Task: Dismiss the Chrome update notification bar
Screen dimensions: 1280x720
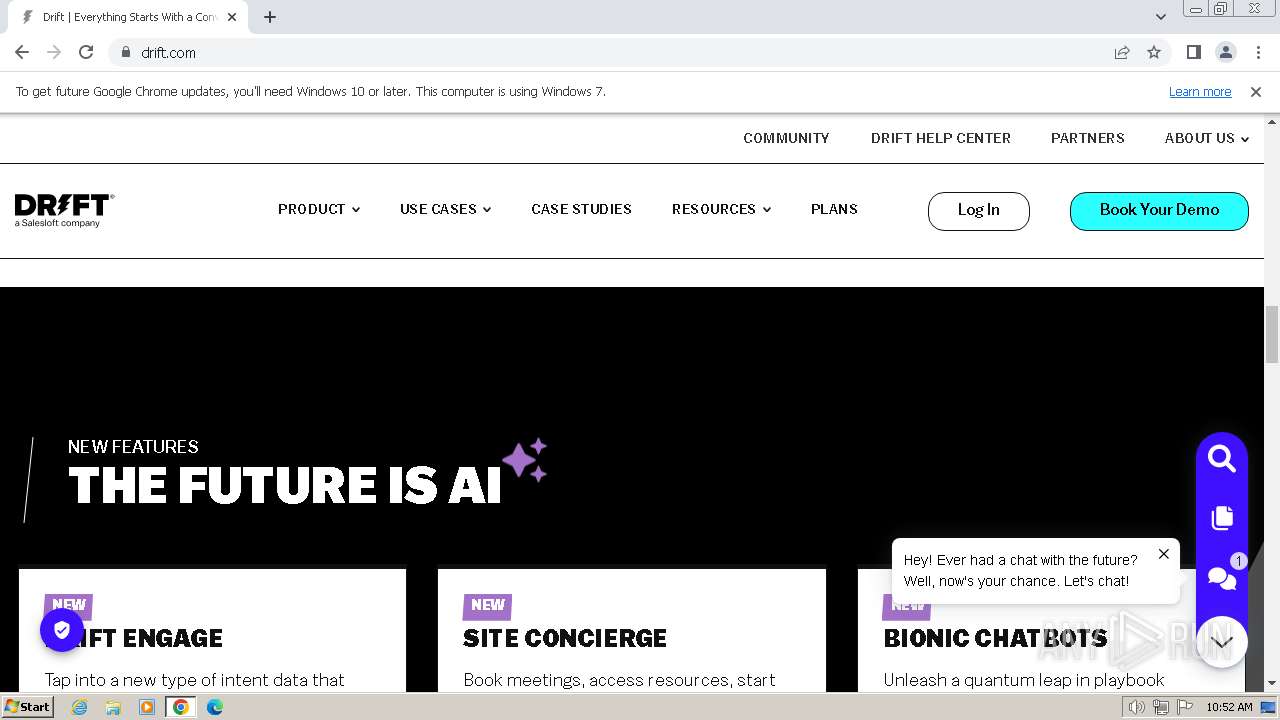Action: pyautogui.click(x=1256, y=91)
